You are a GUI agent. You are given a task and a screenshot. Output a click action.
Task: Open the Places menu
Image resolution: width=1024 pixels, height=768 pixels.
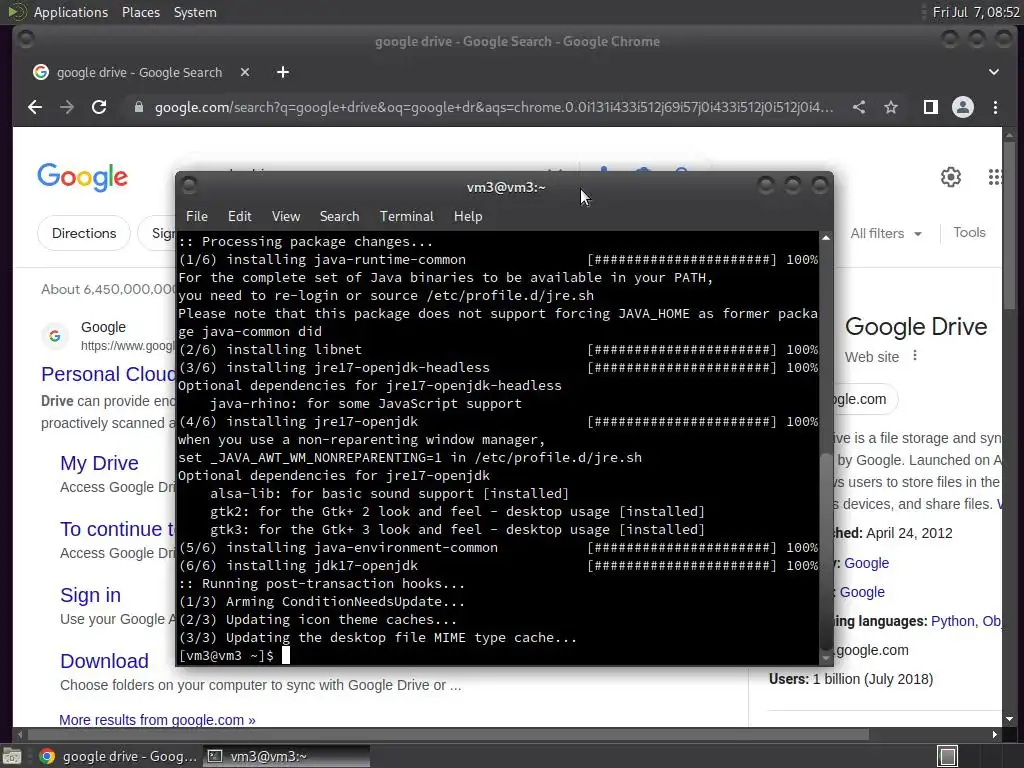pyautogui.click(x=140, y=12)
